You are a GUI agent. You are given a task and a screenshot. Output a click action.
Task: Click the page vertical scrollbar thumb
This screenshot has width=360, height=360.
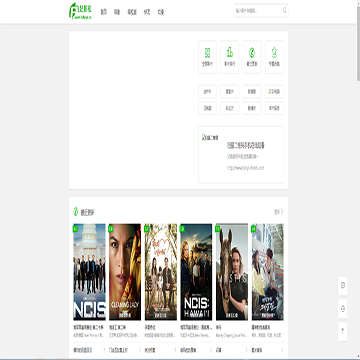[358, 40]
